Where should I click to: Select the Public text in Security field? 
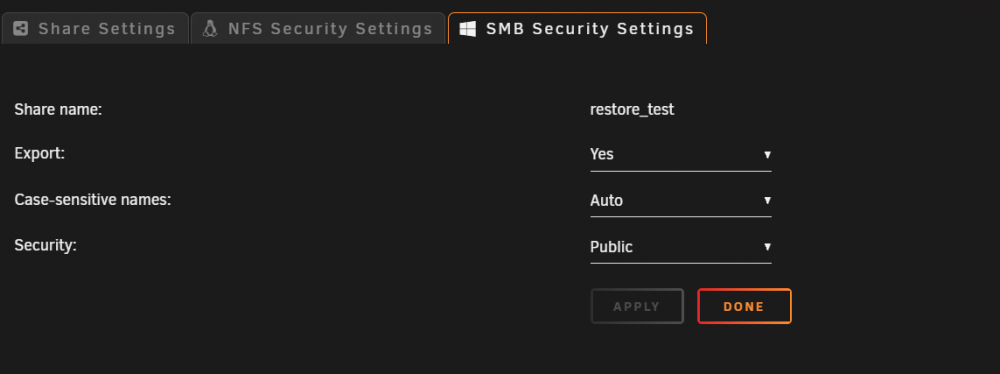pyautogui.click(x=611, y=247)
